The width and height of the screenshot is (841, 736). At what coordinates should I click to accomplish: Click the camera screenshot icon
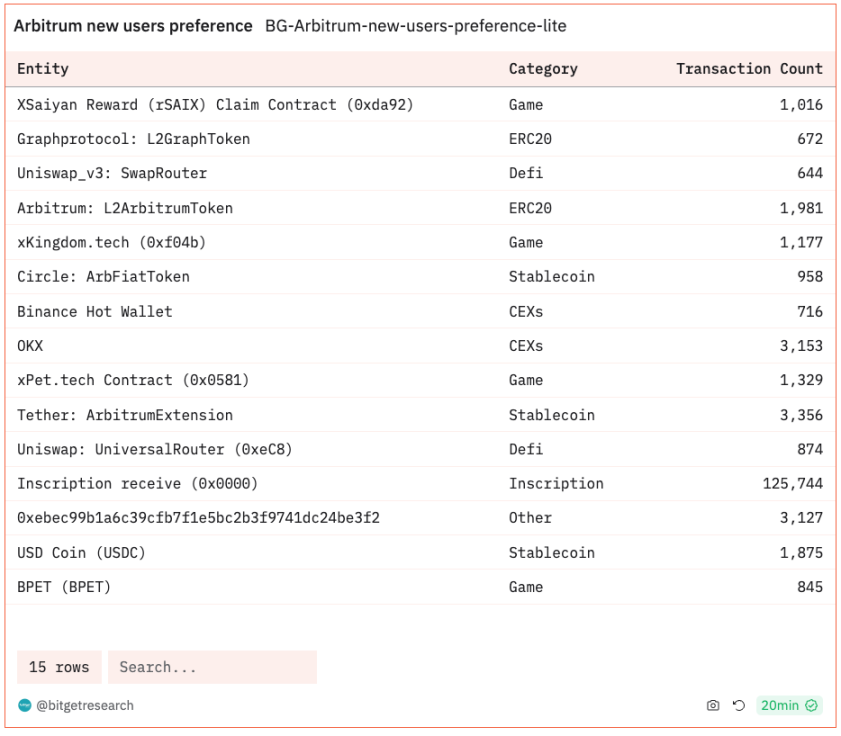coord(713,705)
